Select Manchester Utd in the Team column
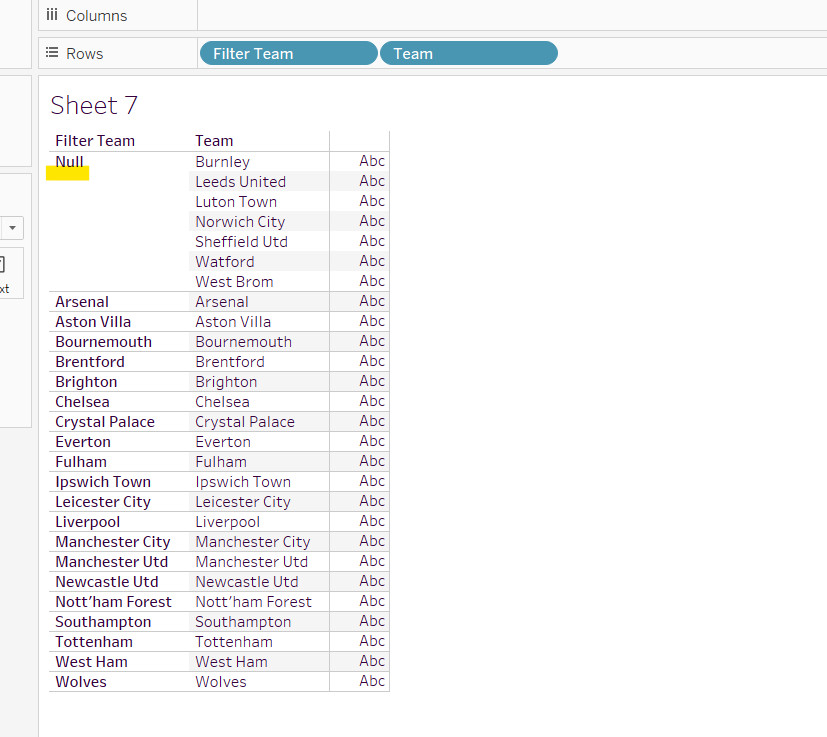827x737 pixels. [252, 562]
